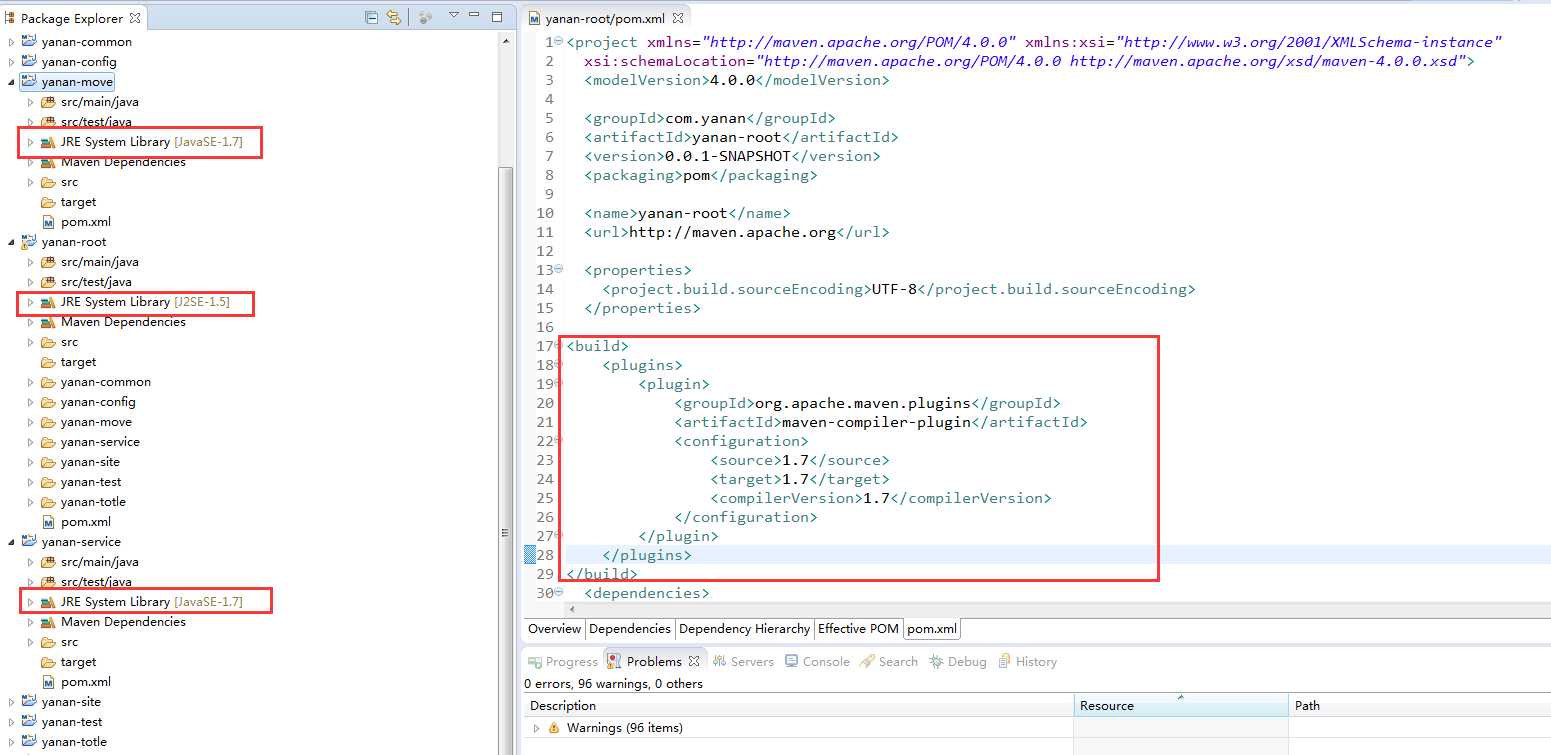Select pom.xml under the yanan-root project
Viewport: 1551px width, 755px height.
pyautogui.click(x=85, y=522)
